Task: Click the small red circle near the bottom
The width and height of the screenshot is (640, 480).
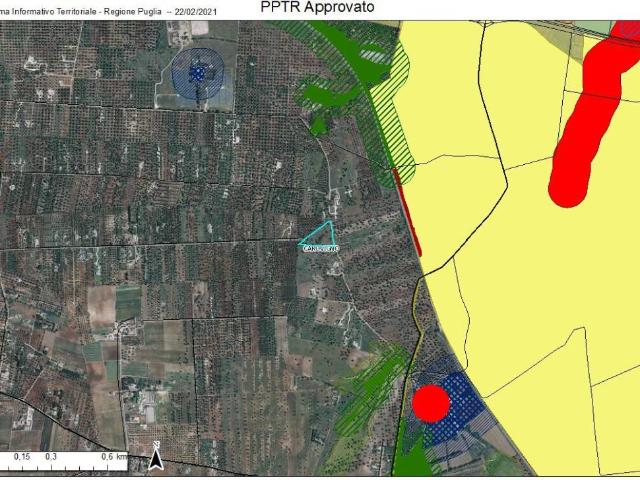Action: [x=431, y=403]
